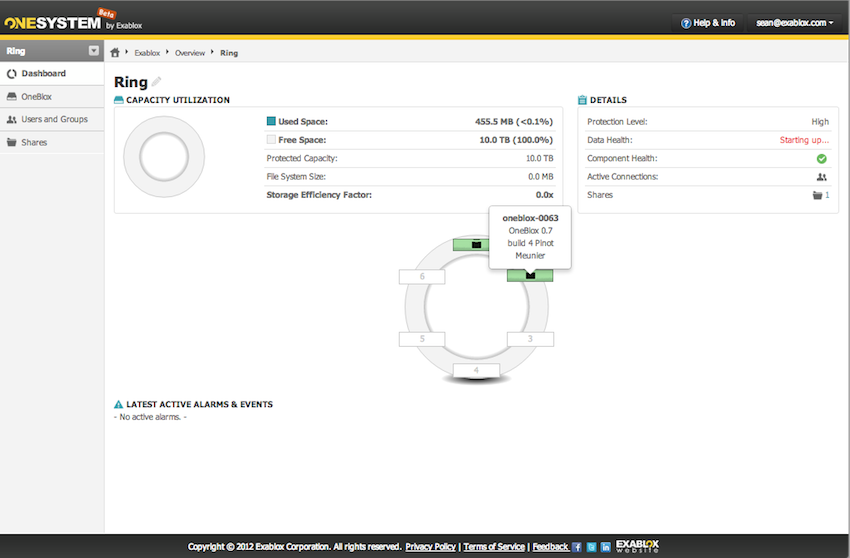Click the capacity utilization donut chart
This screenshot has height=558, width=850.
click(164, 157)
